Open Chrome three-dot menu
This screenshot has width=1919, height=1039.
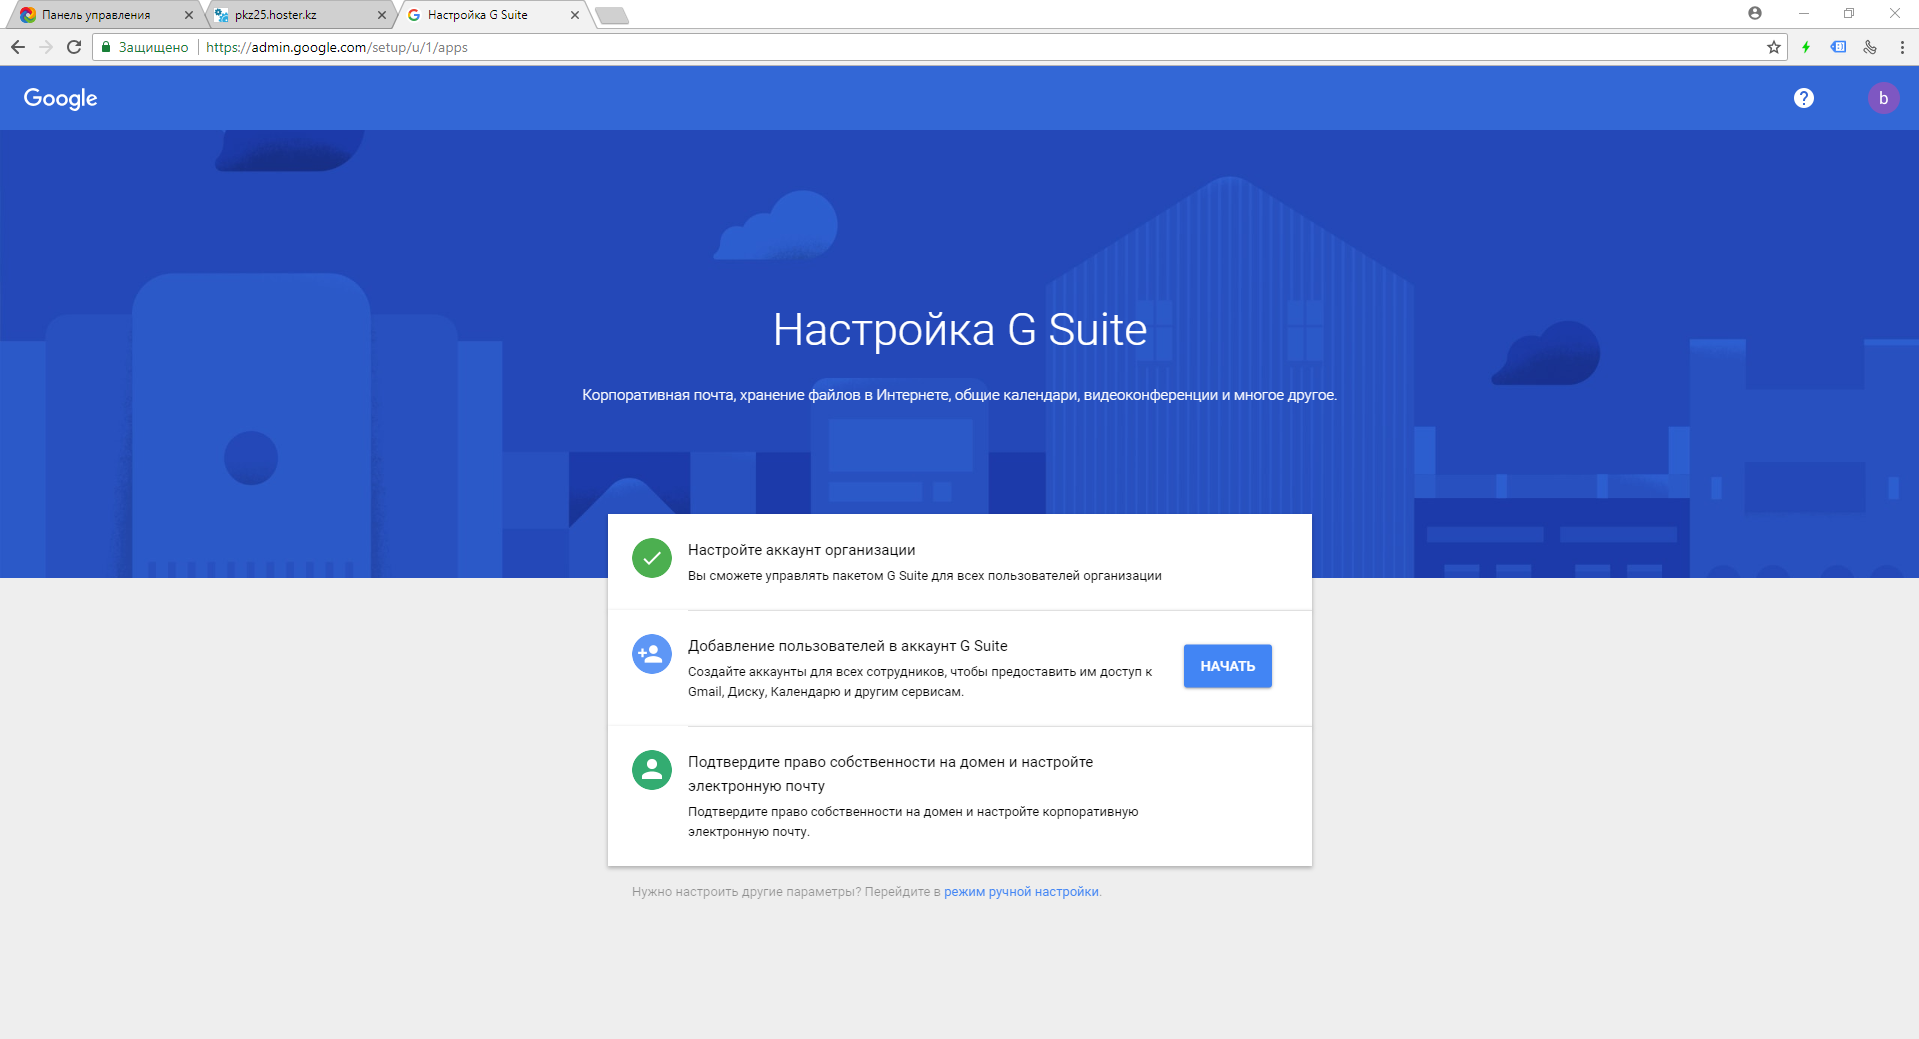(1902, 47)
